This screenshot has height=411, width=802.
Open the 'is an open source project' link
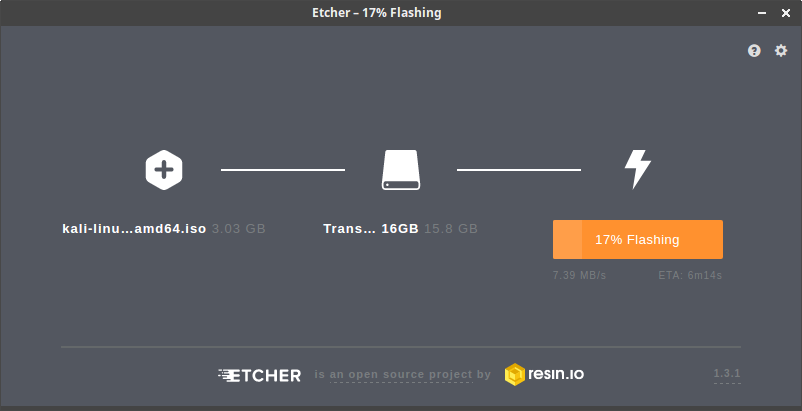pyautogui.click(x=402, y=375)
